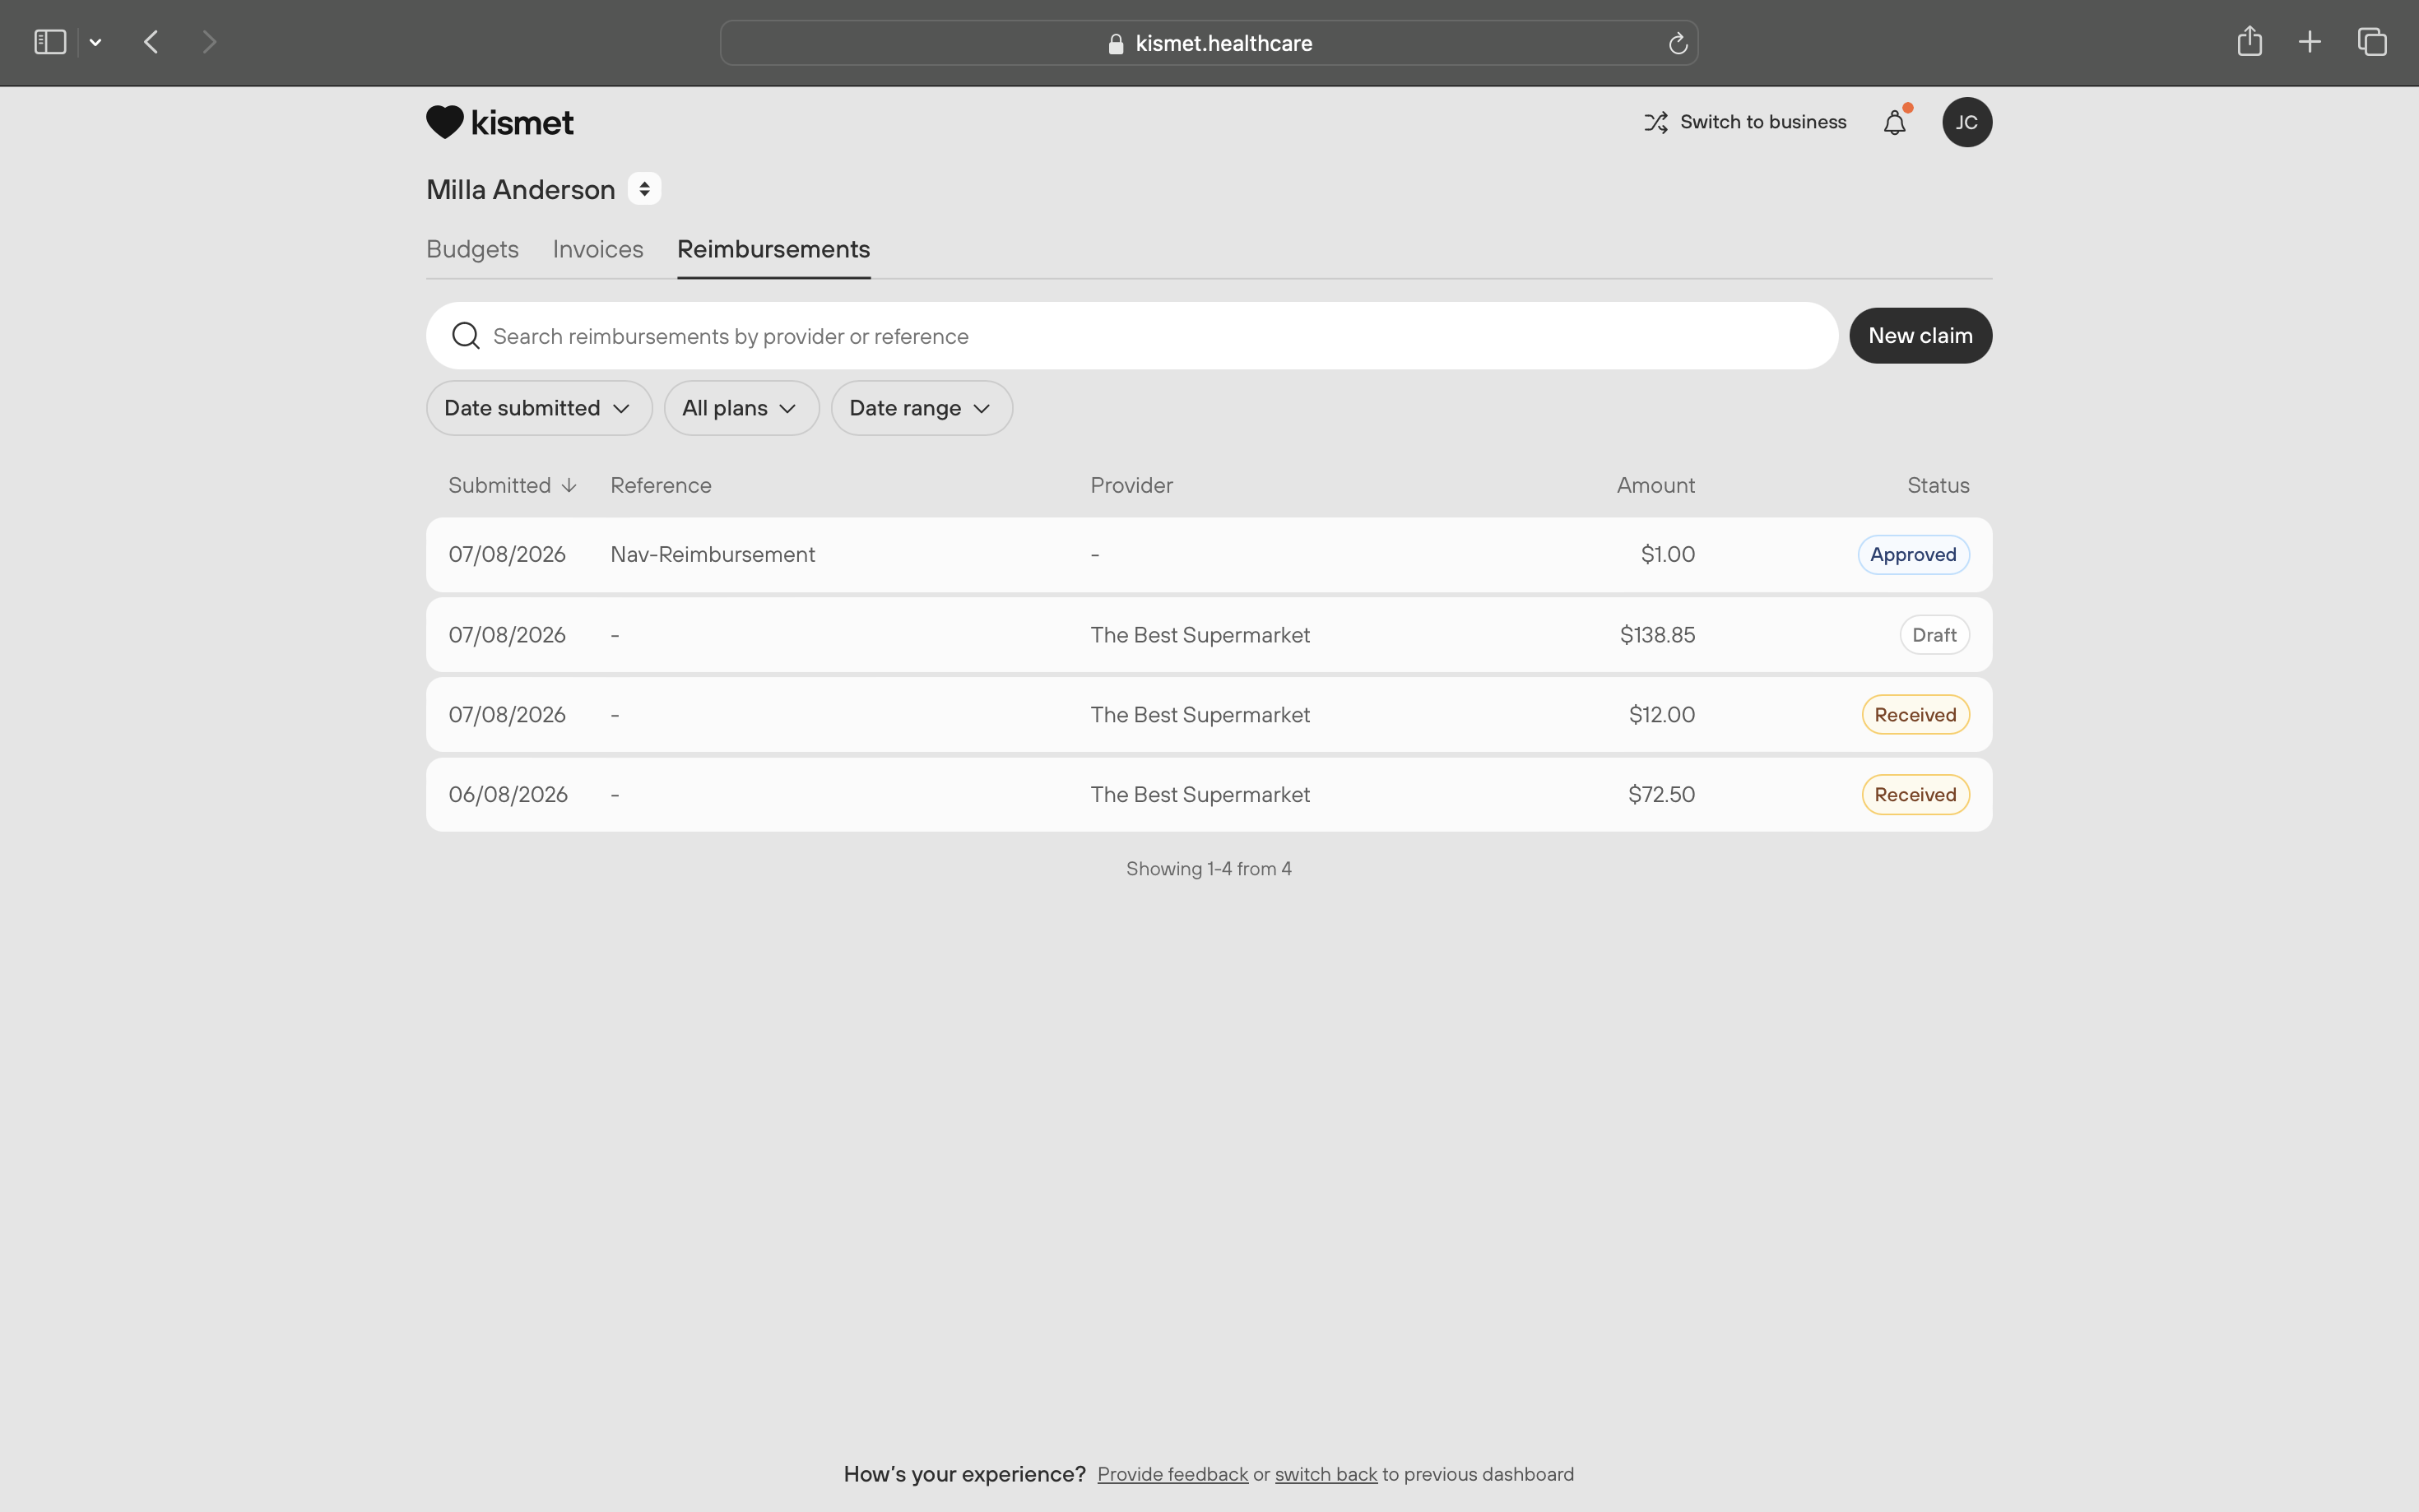
Task: Expand the Date submitted dropdown
Action: pos(539,408)
